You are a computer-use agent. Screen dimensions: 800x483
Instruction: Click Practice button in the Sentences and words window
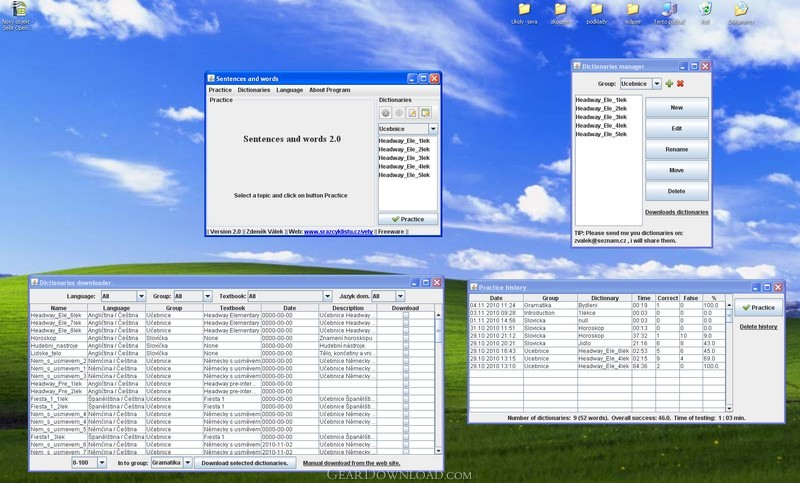tap(408, 219)
